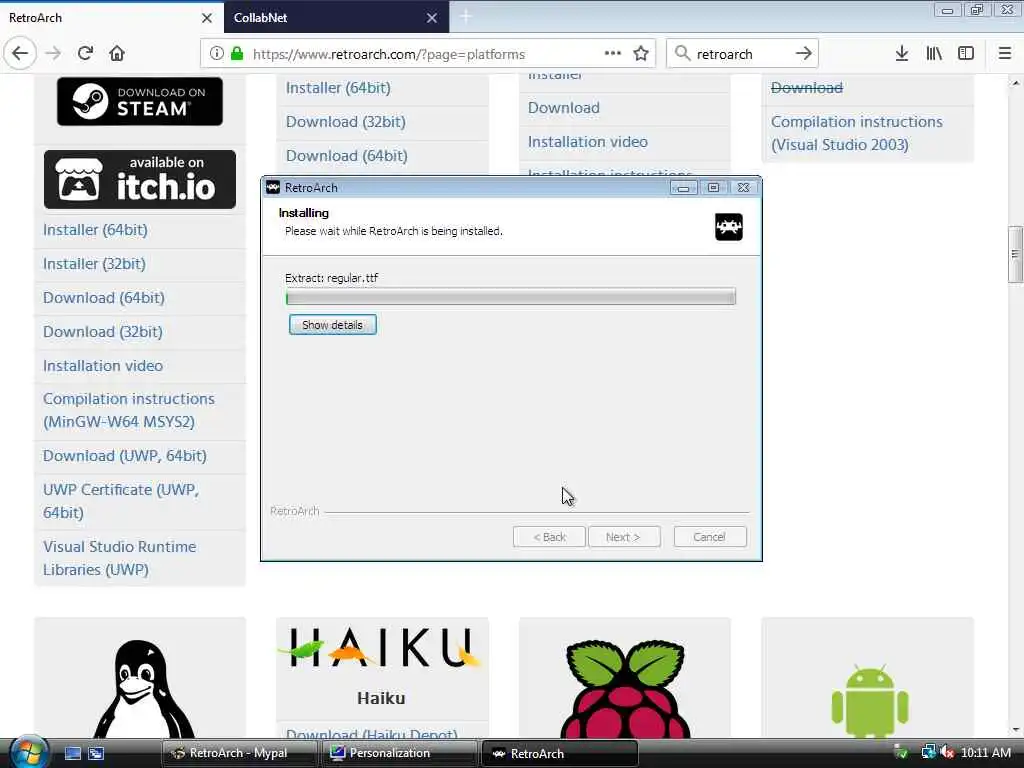1024x768 pixels.
Task: Open Compilation instructions (Visual Studio 2003) link
Action: [857, 133]
